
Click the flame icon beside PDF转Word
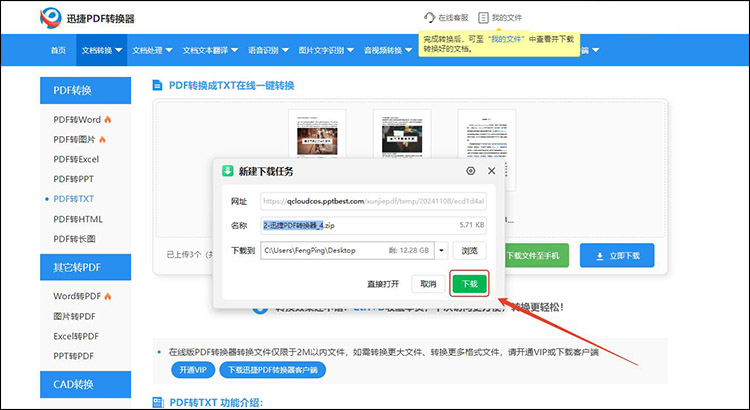pyautogui.click(x=108, y=119)
